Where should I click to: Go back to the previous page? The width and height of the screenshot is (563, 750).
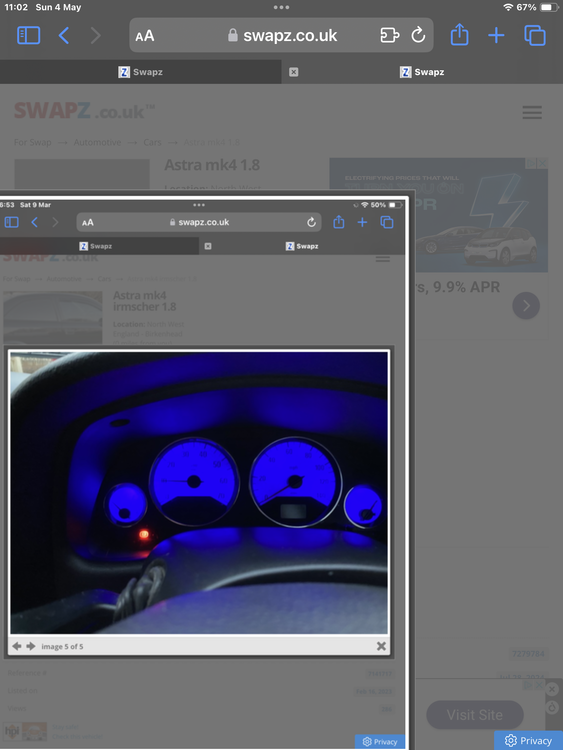pos(64,35)
